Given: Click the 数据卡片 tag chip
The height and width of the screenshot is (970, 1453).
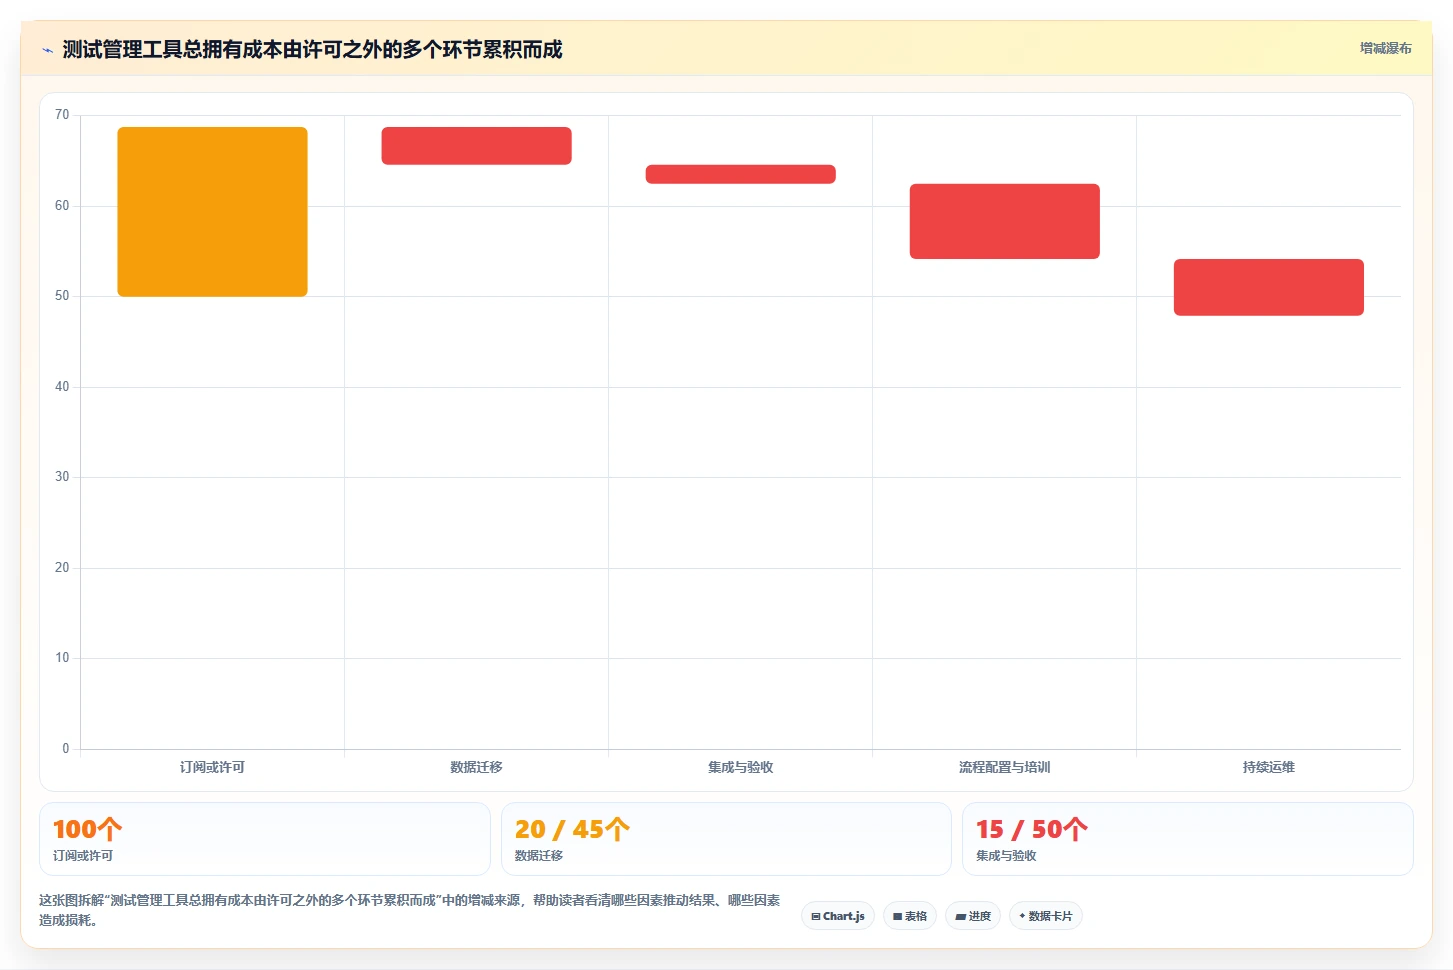Looking at the screenshot, I should point(1046,916).
